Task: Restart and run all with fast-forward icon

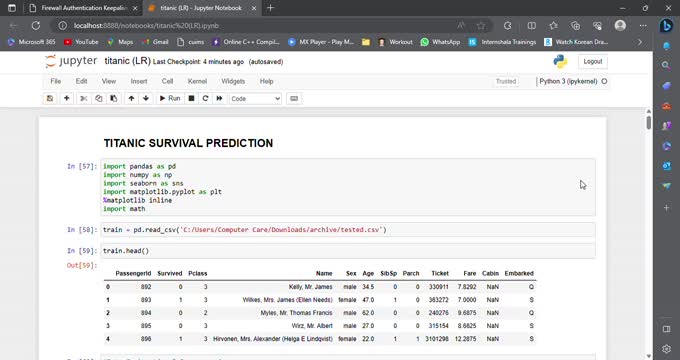Action: coord(219,98)
